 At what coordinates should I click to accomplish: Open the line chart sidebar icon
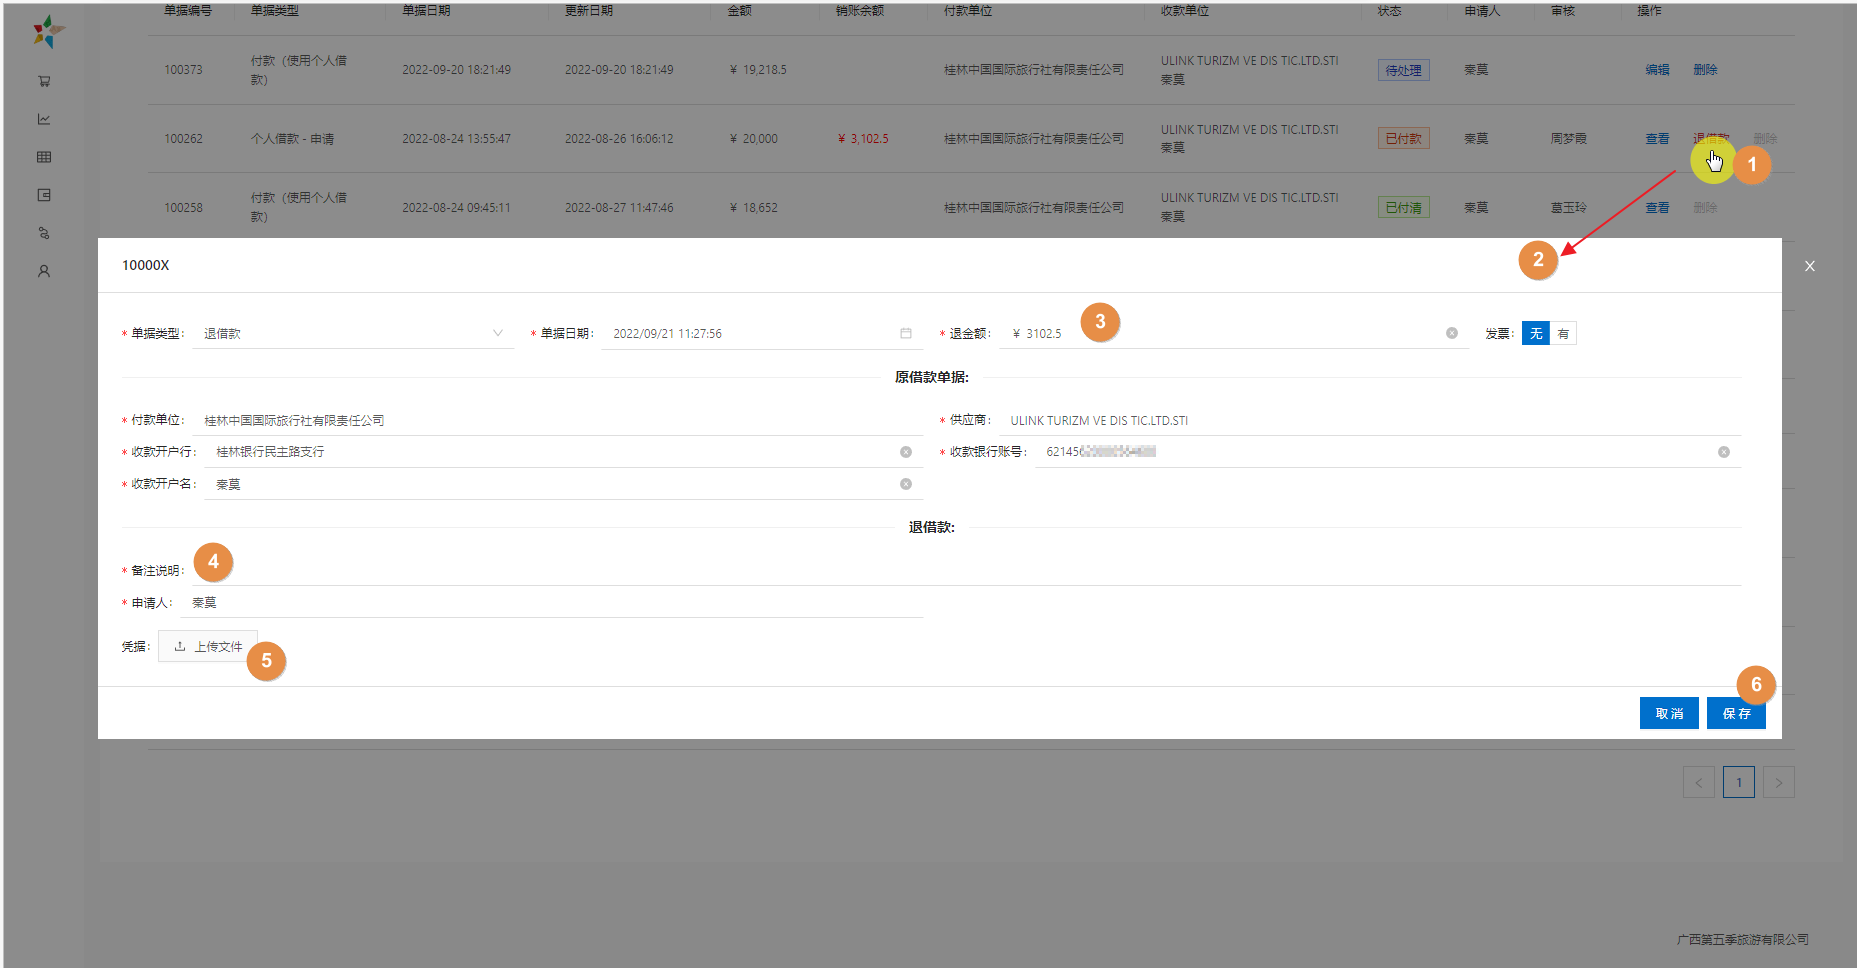pos(44,119)
